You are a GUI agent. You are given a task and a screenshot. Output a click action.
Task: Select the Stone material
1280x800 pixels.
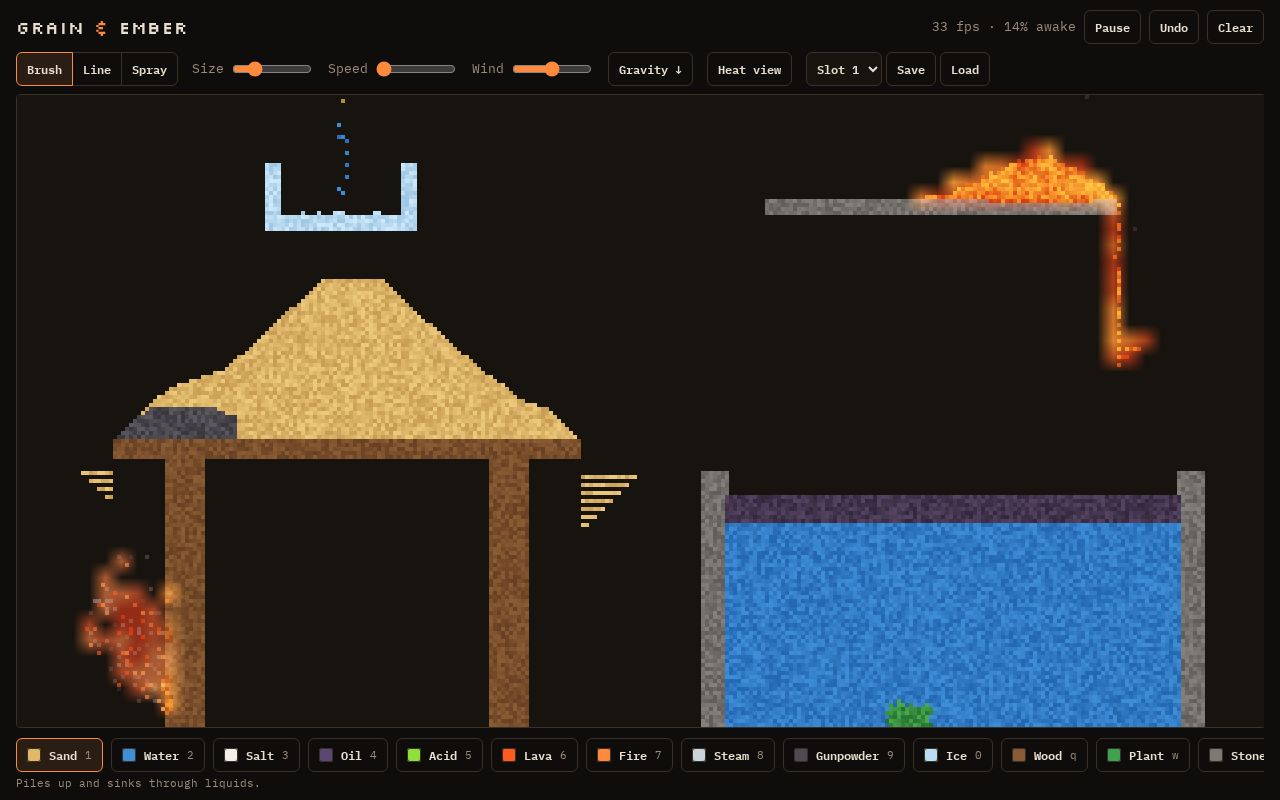click(x=1232, y=755)
